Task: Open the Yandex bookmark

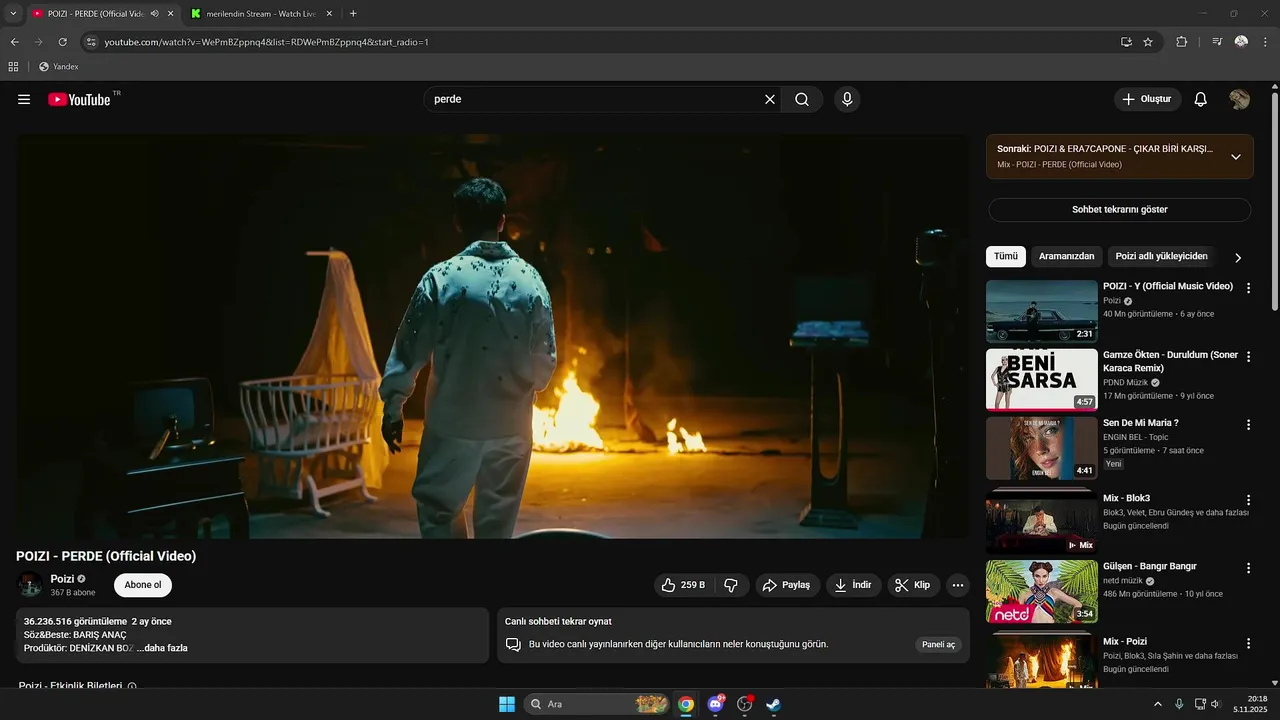Action: tap(59, 67)
